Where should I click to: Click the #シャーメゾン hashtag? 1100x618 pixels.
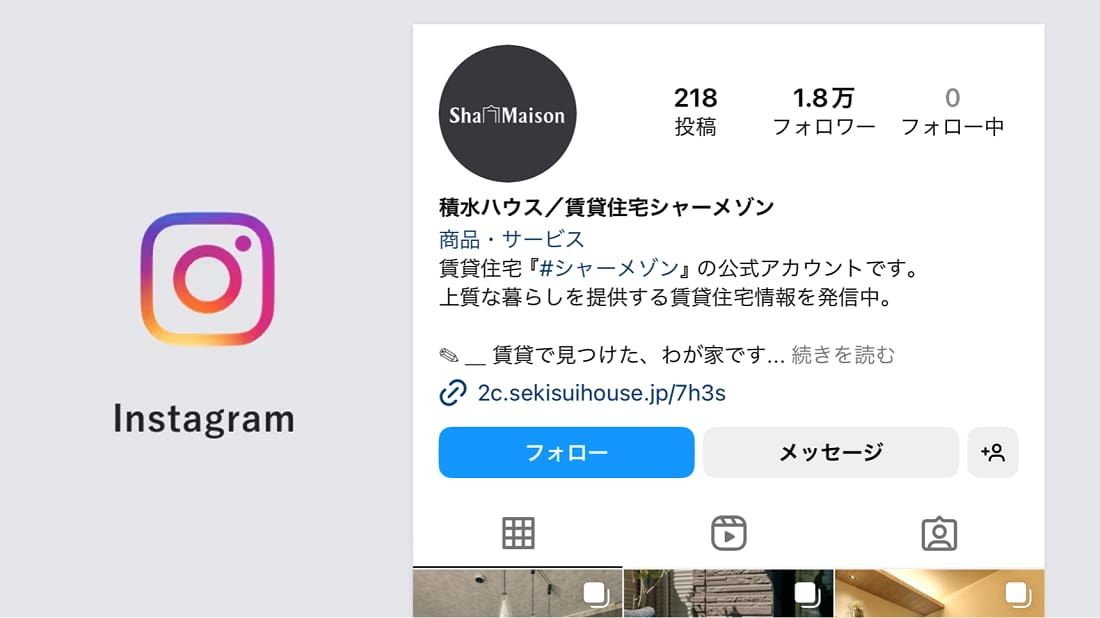[609, 268]
